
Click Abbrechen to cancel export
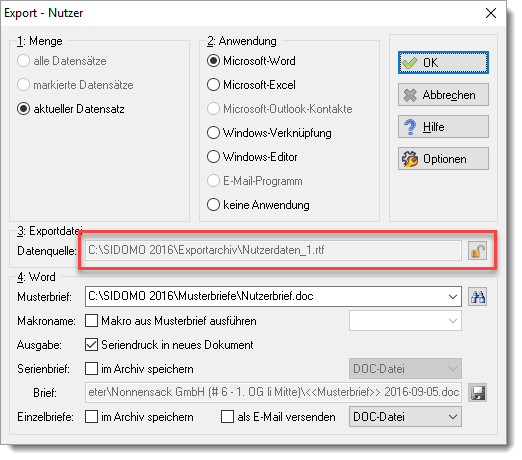pos(443,95)
